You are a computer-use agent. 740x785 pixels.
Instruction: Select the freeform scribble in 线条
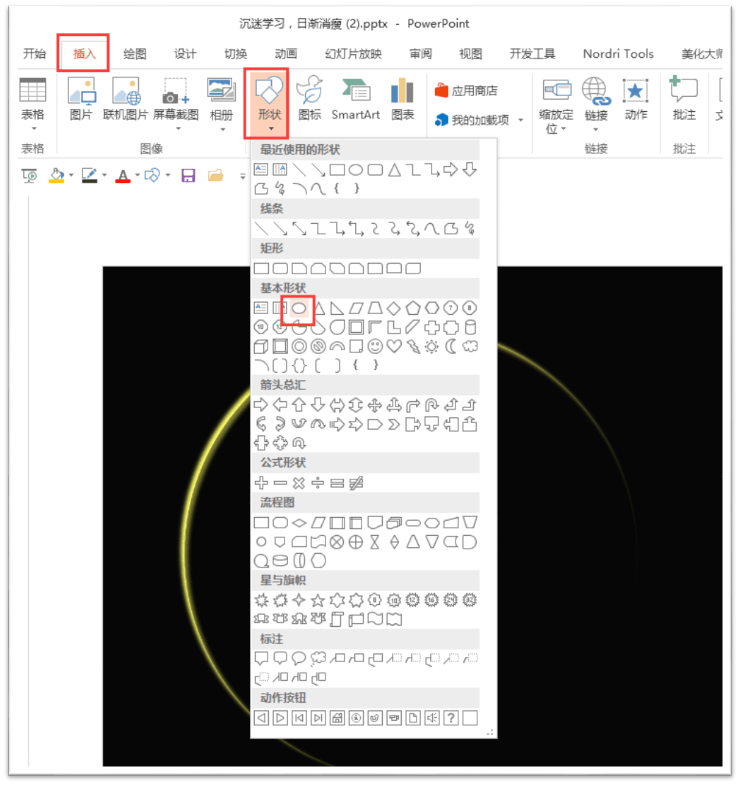pos(470,229)
